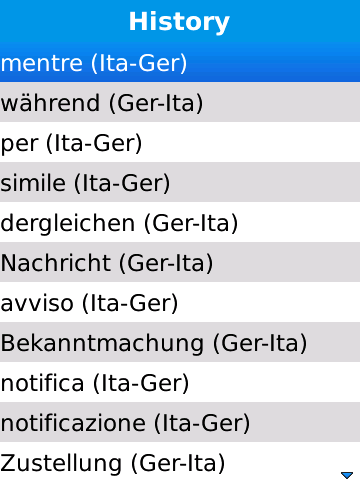Tap the word Nachricht
The image size is (360, 480).
(x=56, y=263)
